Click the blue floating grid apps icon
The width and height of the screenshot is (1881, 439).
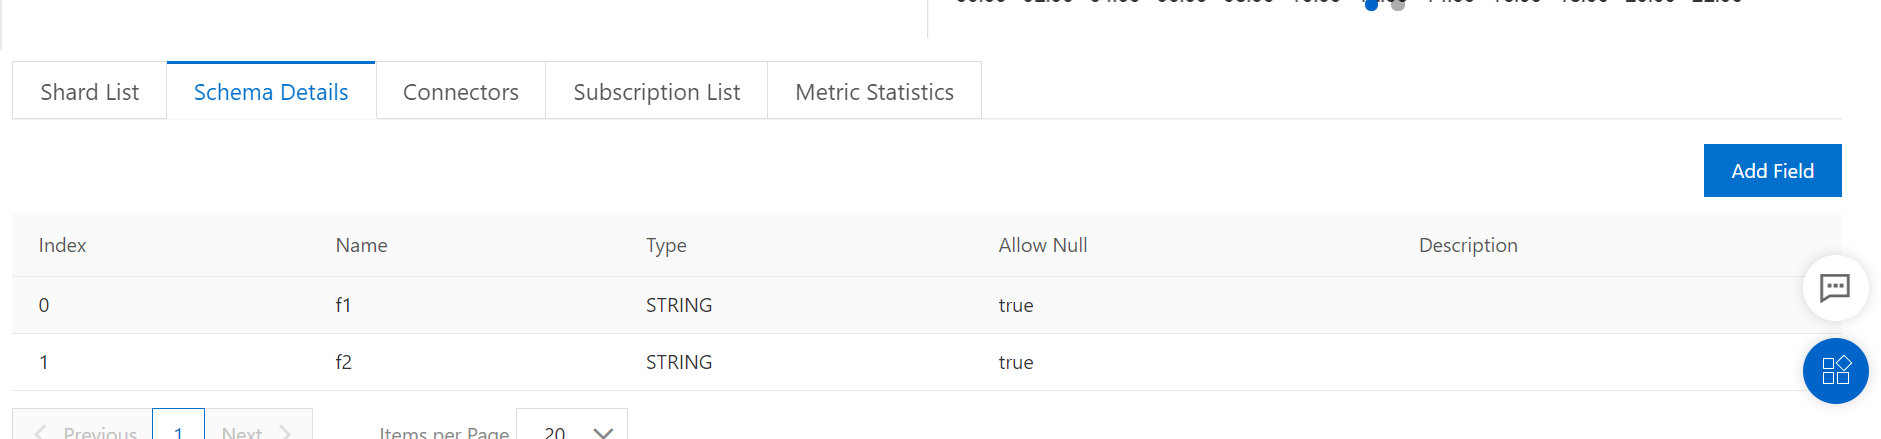click(x=1835, y=371)
